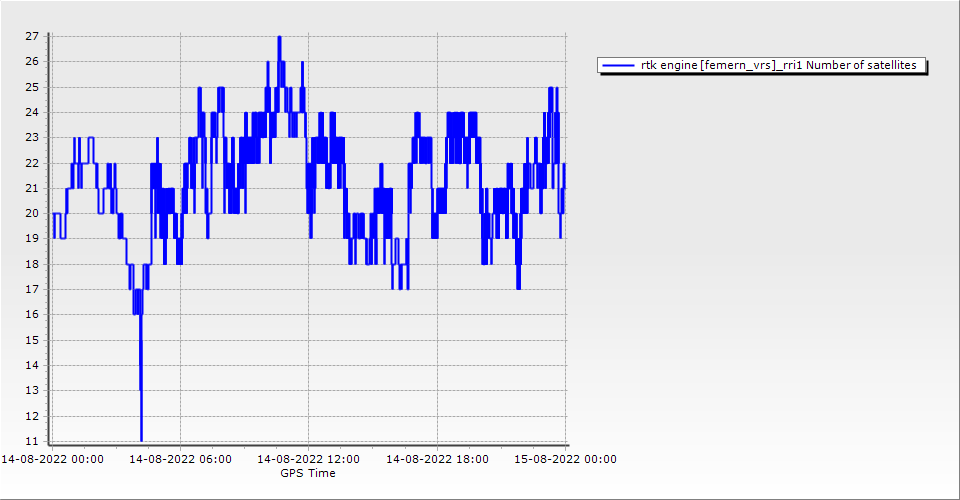Click the y-axis tick label 24
Viewport: 960px width, 500px height.
pyautogui.click(x=32, y=112)
